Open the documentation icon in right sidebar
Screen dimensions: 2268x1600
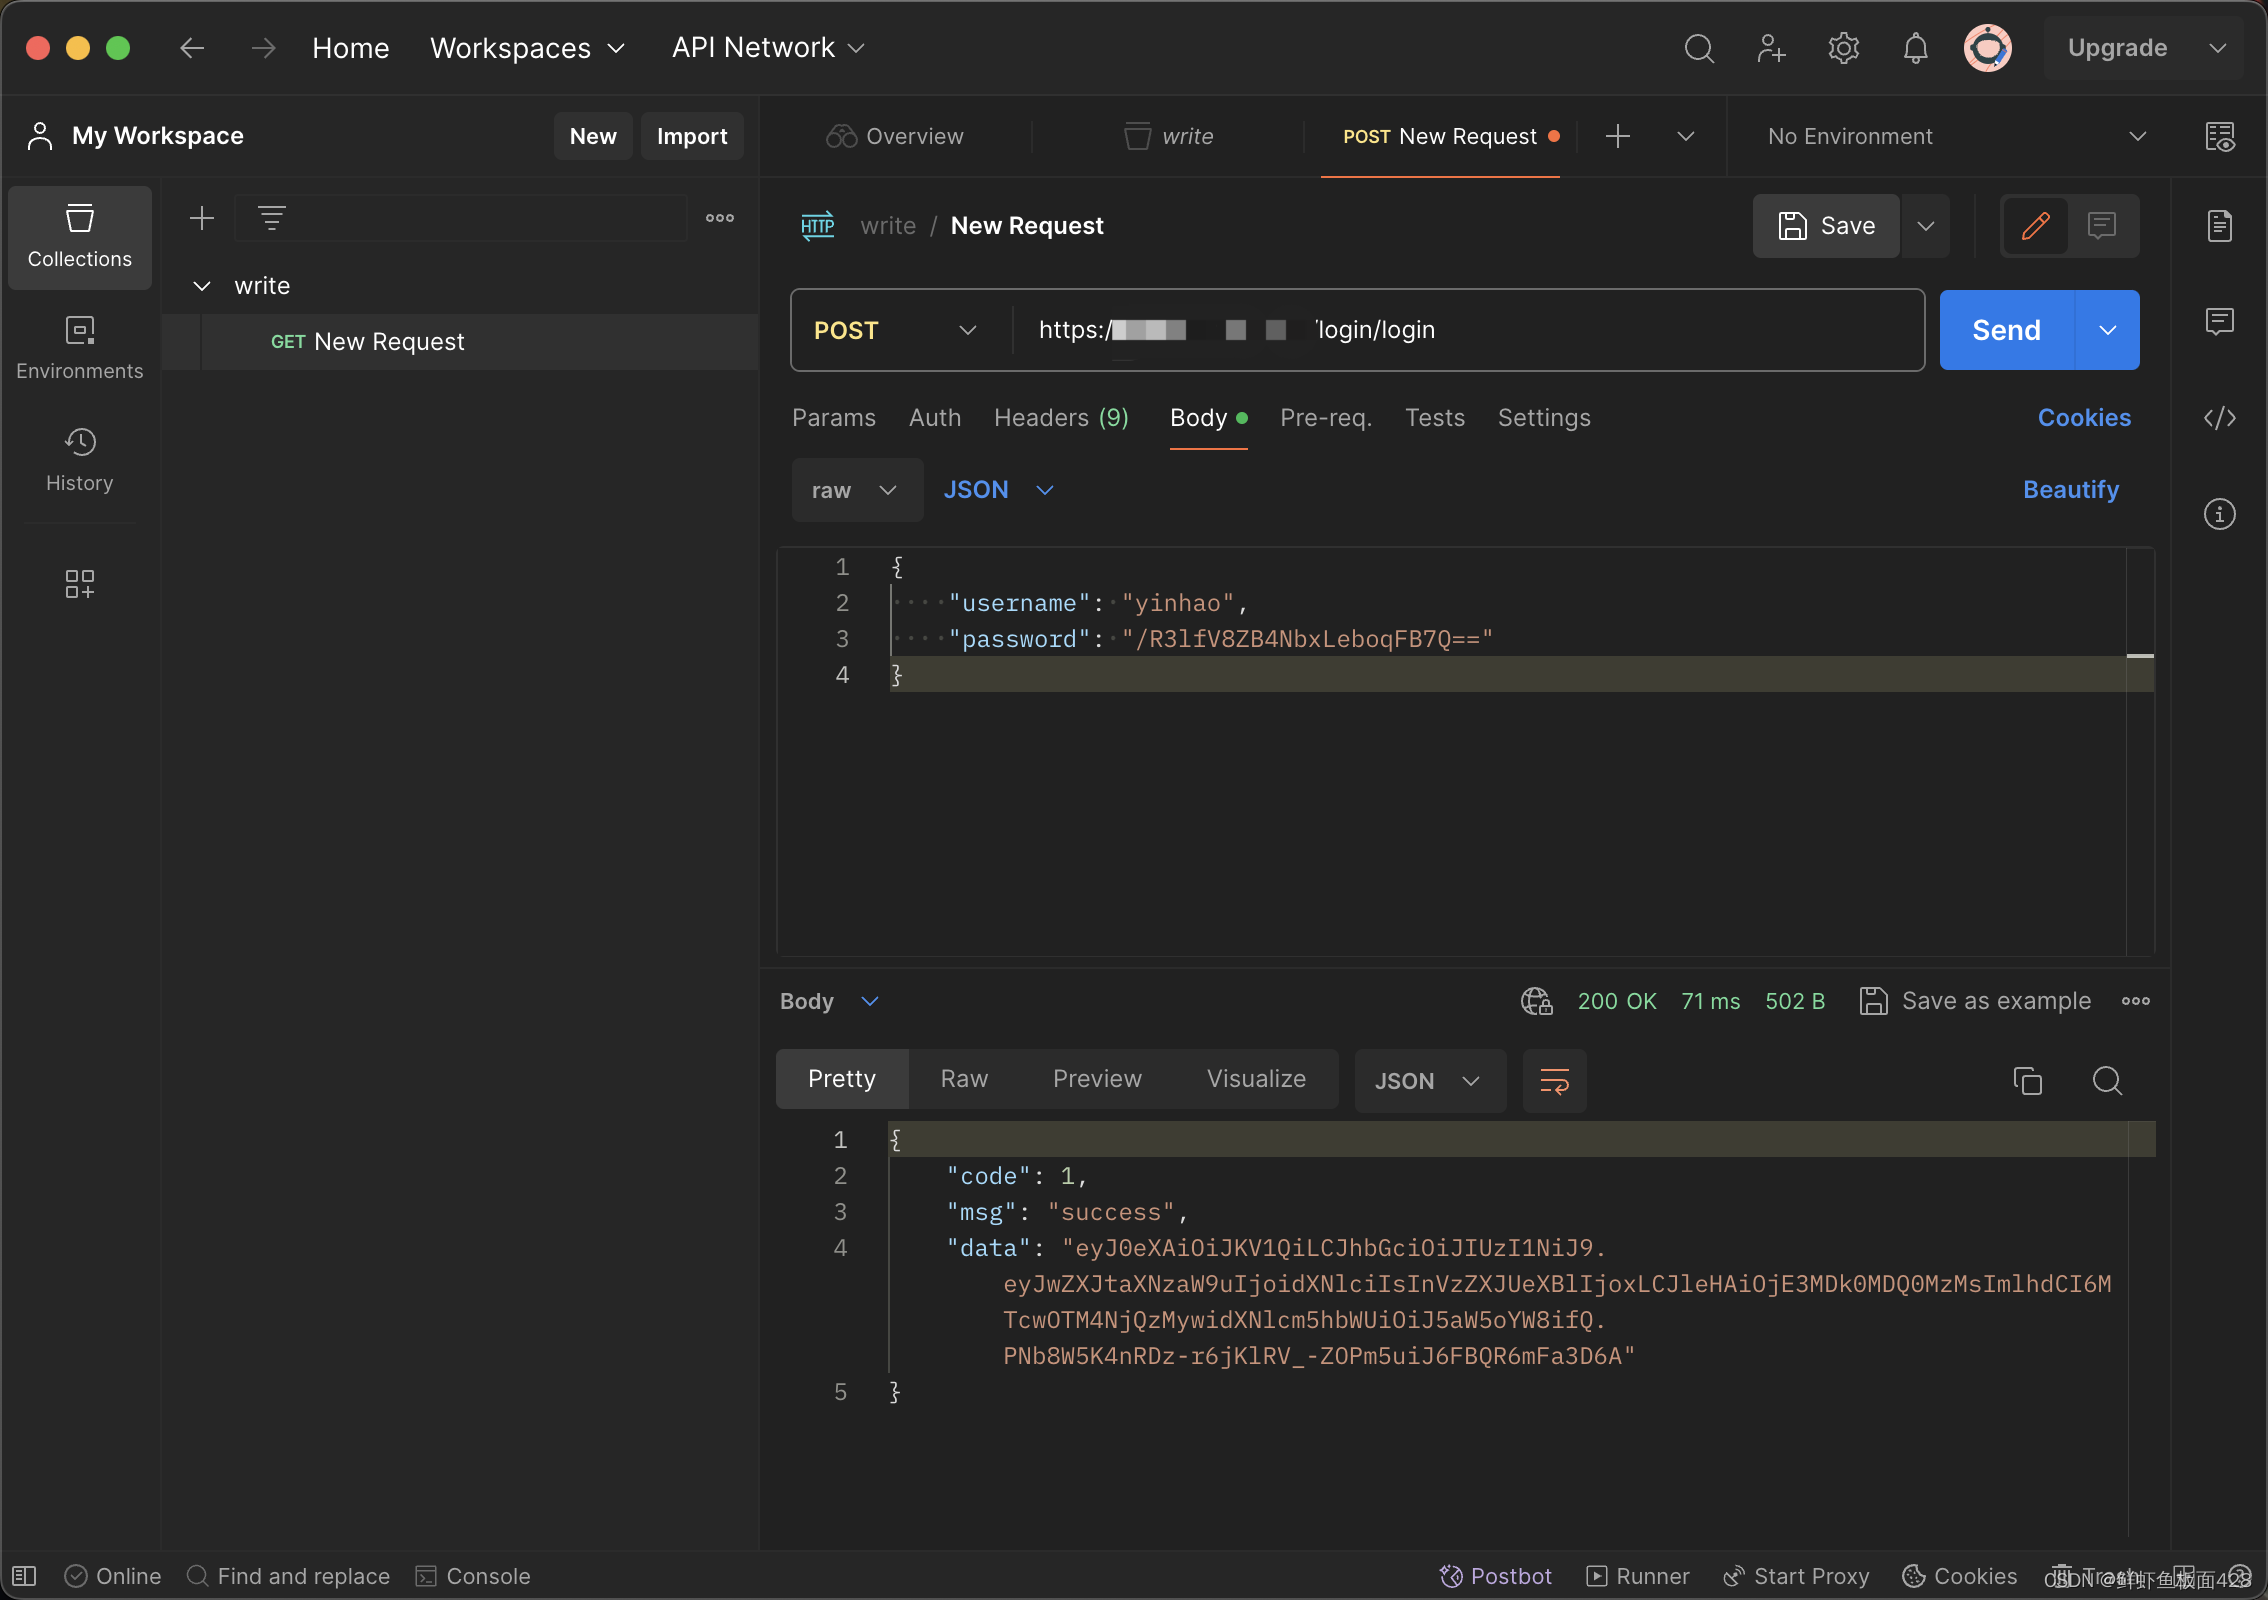tap(2220, 226)
